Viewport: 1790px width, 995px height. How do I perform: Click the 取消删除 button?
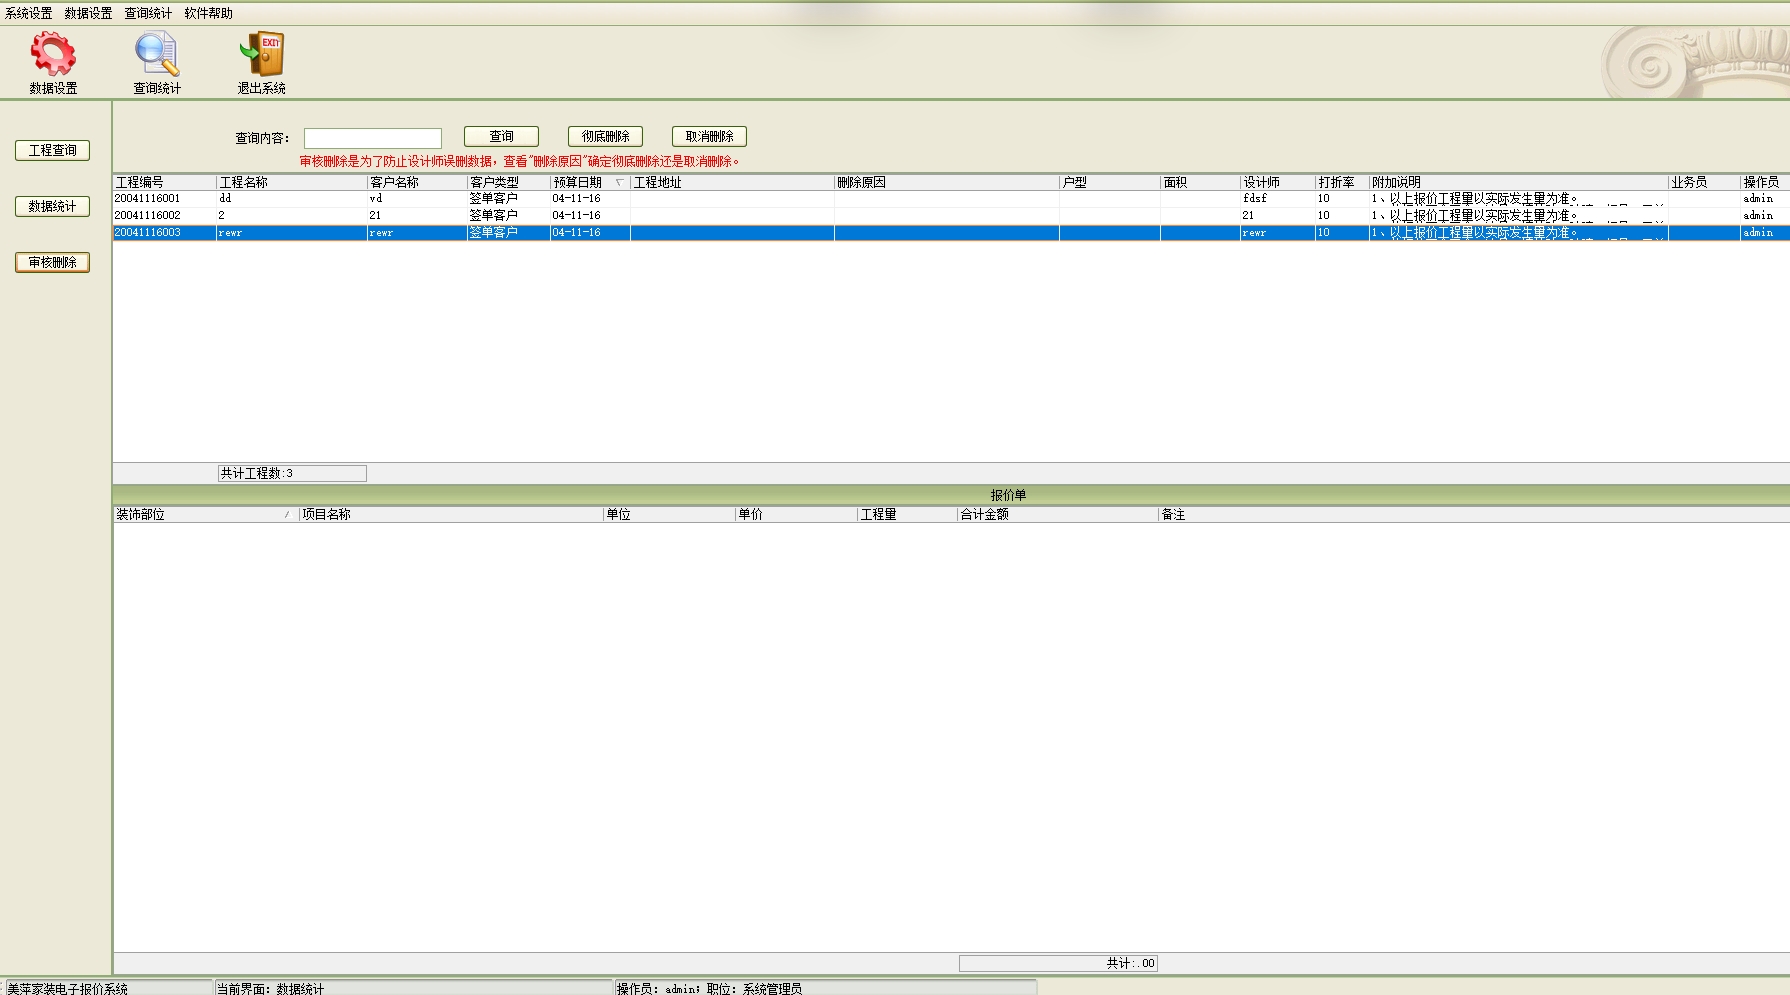(x=709, y=137)
